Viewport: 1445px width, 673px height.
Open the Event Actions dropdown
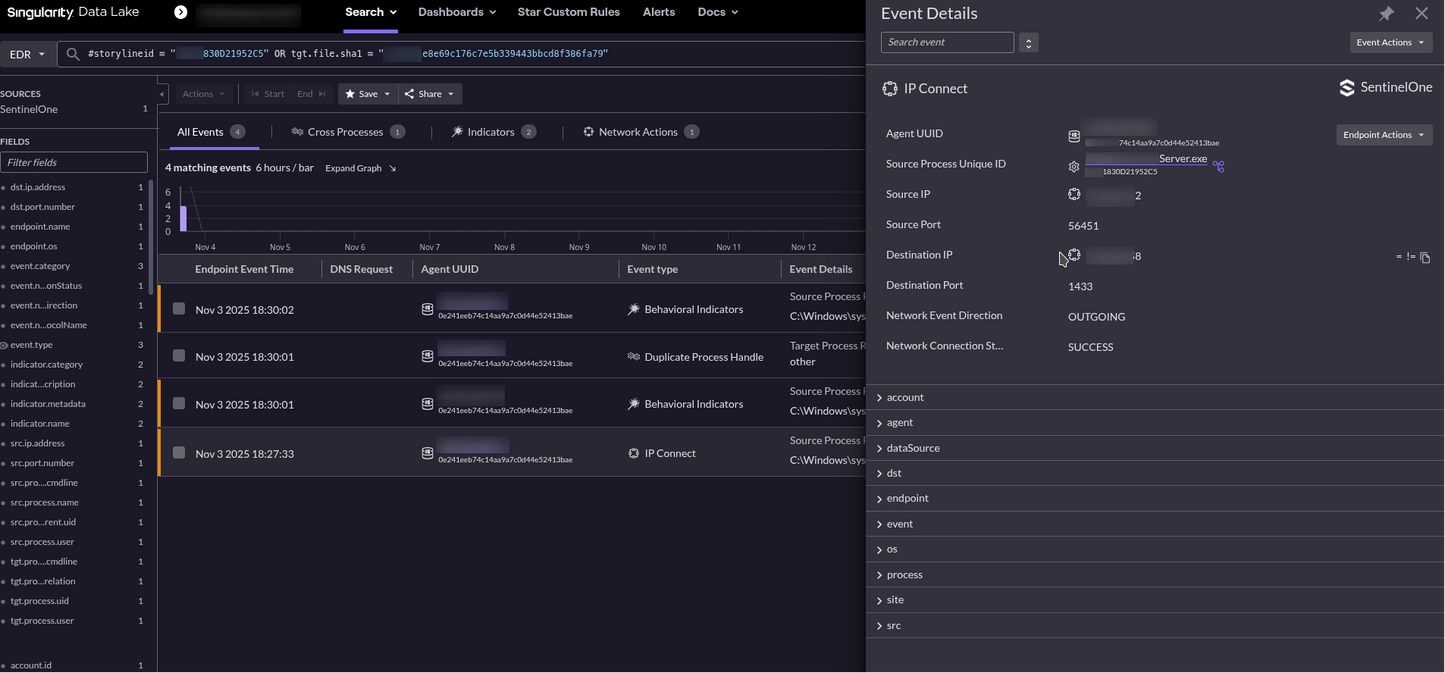click(1392, 42)
